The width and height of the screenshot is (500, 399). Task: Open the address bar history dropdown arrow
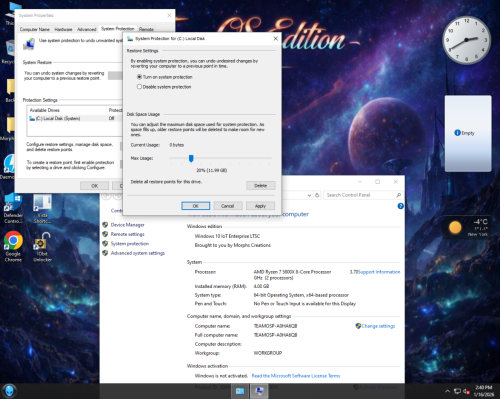(x=309, y=195)
